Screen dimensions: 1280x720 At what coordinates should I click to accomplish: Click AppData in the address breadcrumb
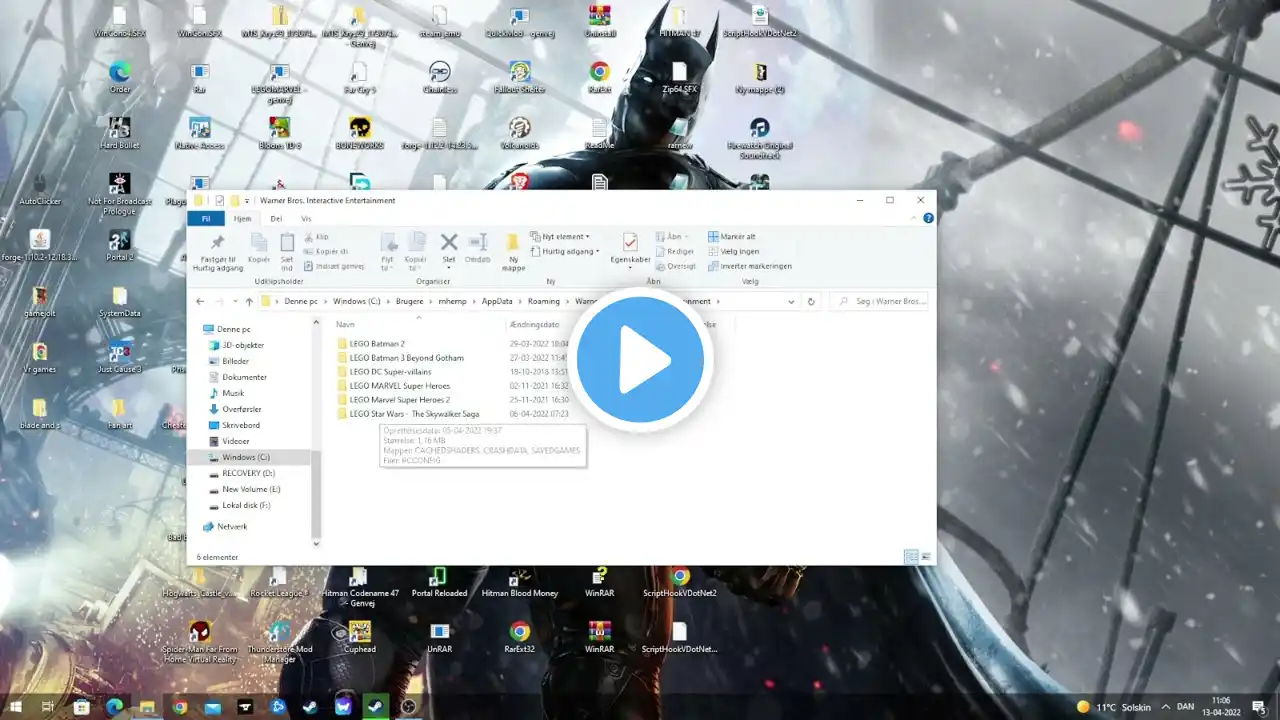497,301
